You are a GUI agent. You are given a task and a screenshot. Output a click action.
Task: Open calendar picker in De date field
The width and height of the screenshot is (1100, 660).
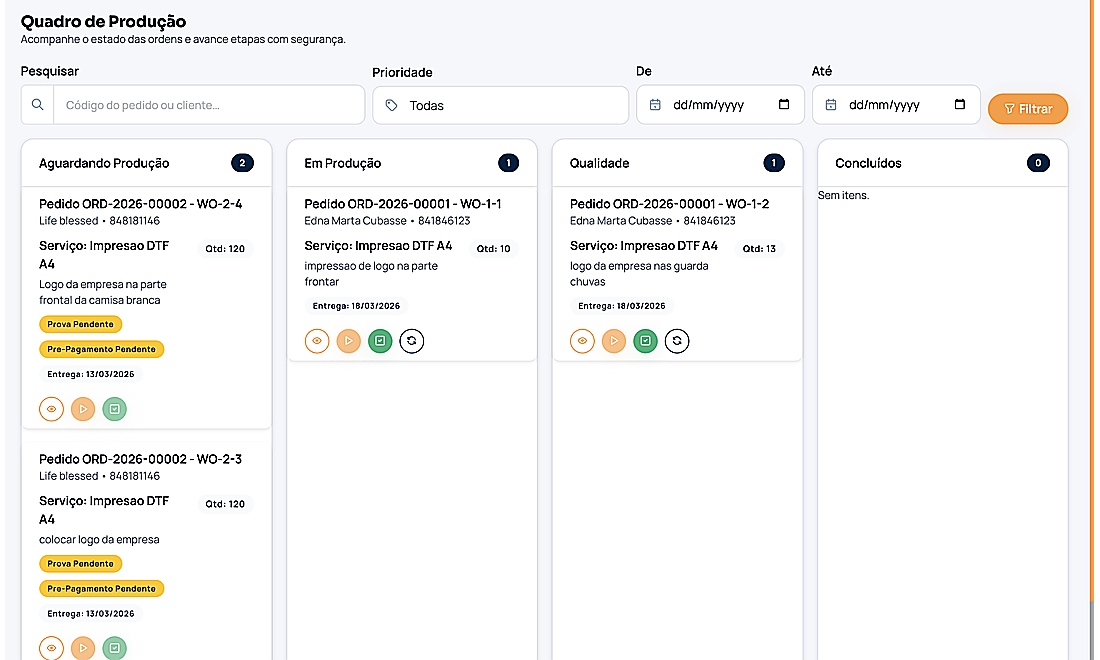[784, 105]
